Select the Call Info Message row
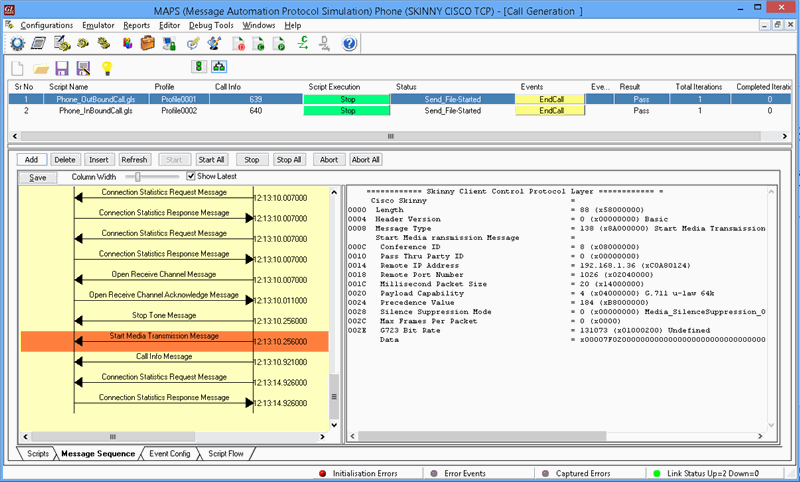The height and width of the screenshot is (482, 800). (174, 362)
